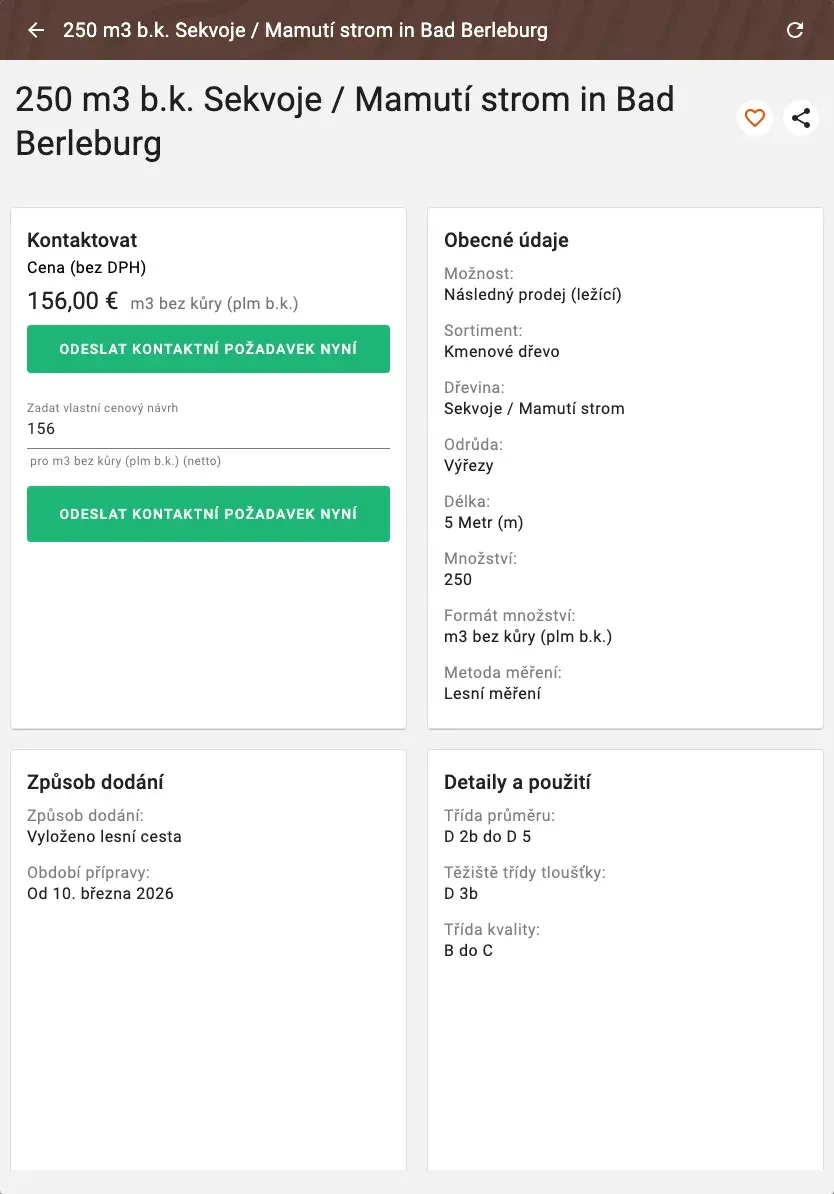The image size is (834, 1194).
Task: Click the Obecné údaje heading
Action: (506, 240)
